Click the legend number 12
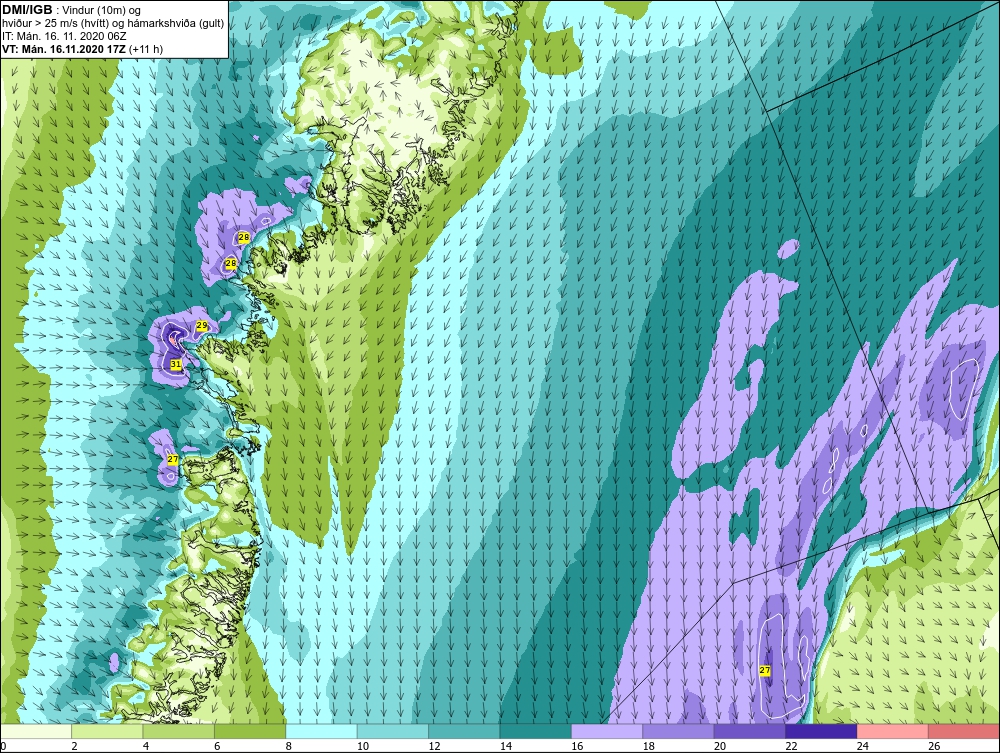 pos(434,746)
